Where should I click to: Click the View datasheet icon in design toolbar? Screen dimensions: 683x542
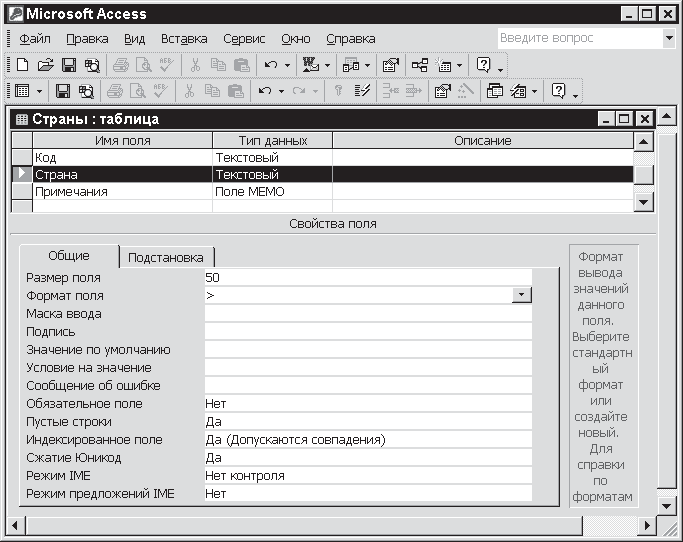click(22, 91)
